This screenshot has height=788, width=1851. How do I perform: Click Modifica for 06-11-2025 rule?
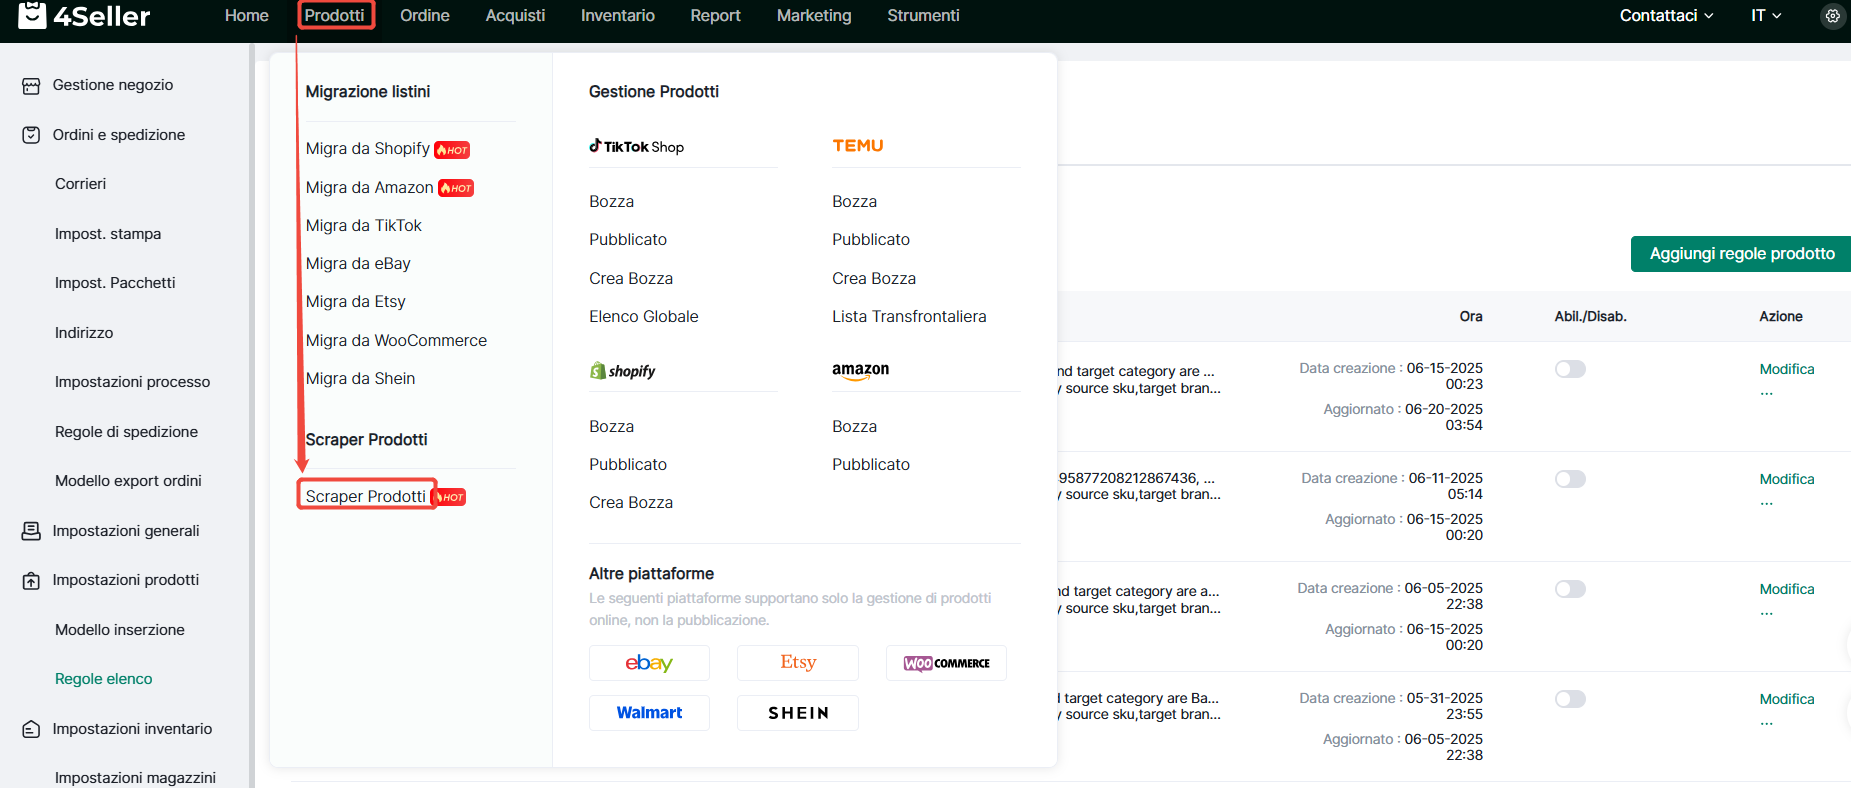click(1787, 479)
